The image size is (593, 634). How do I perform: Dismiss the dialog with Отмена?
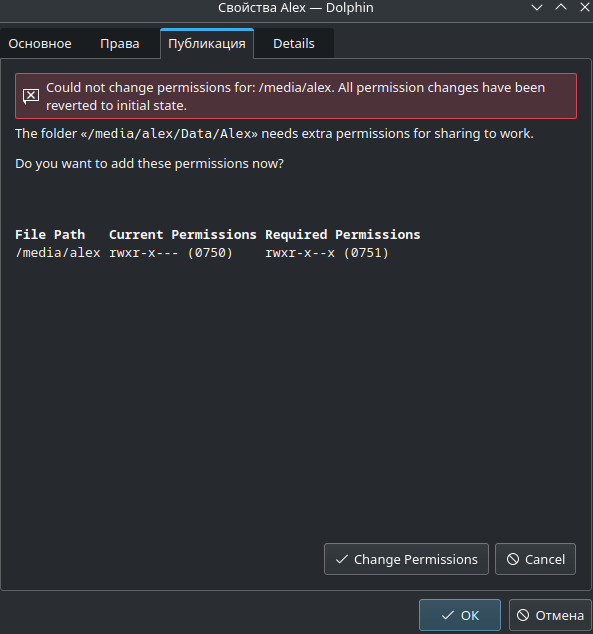tap(550, 615)
